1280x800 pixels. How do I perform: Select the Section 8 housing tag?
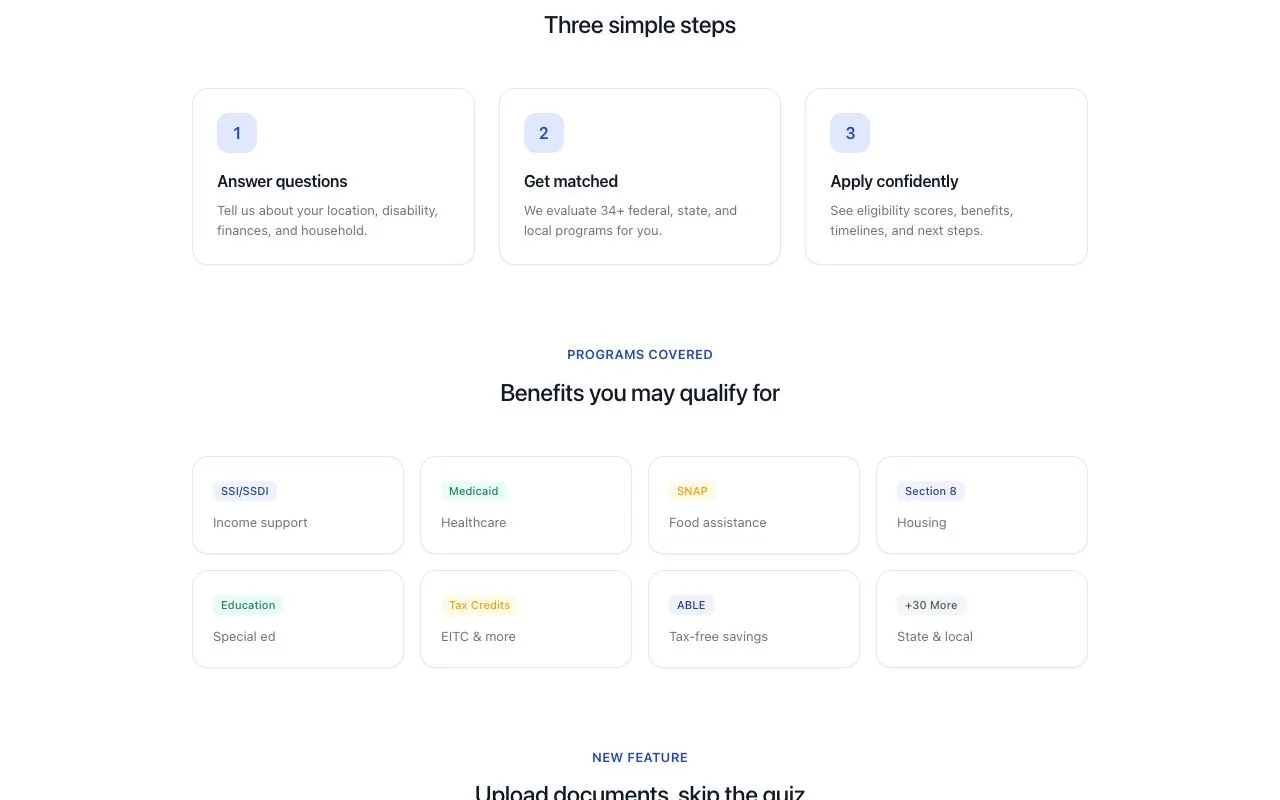coord(930,491)
